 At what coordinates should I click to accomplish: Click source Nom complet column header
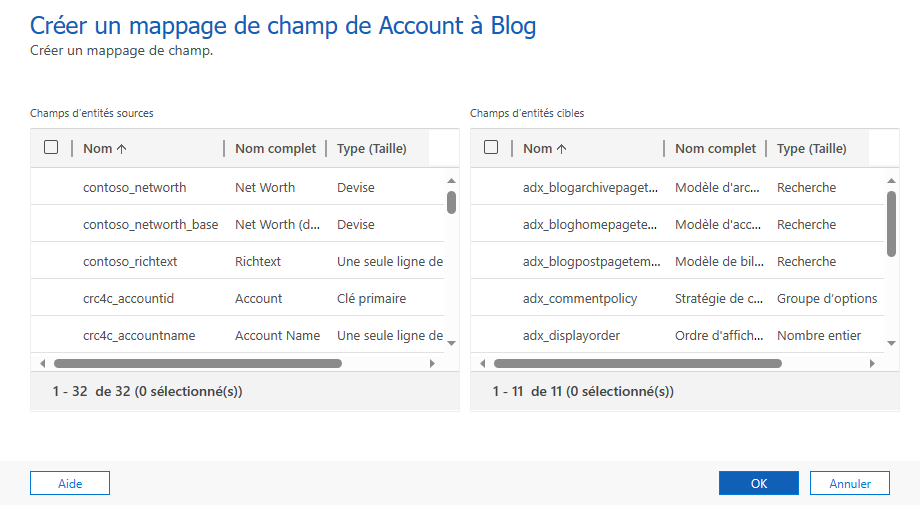pyautogui.click(x=275, y=149)
